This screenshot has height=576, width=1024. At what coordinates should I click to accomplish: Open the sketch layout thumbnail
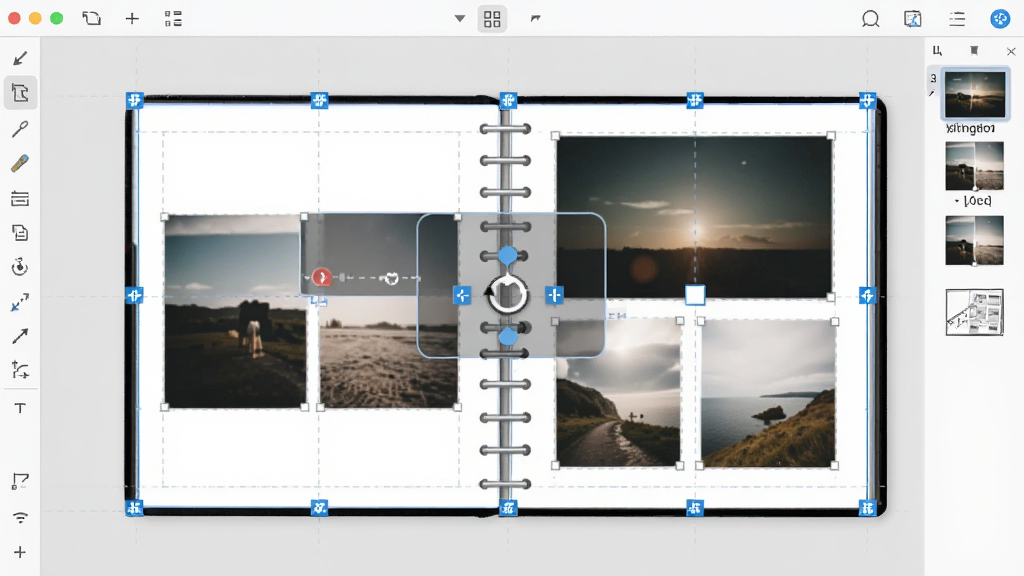(974, 312)
